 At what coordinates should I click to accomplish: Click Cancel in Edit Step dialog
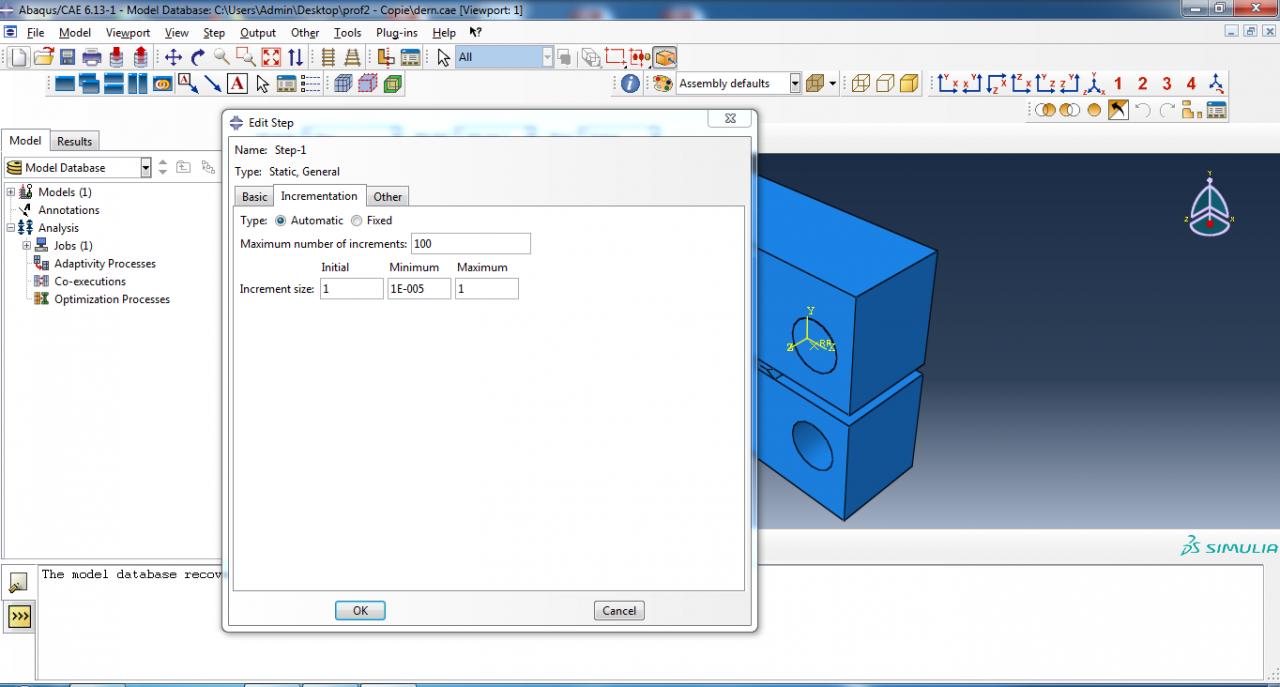coord(619,610)
